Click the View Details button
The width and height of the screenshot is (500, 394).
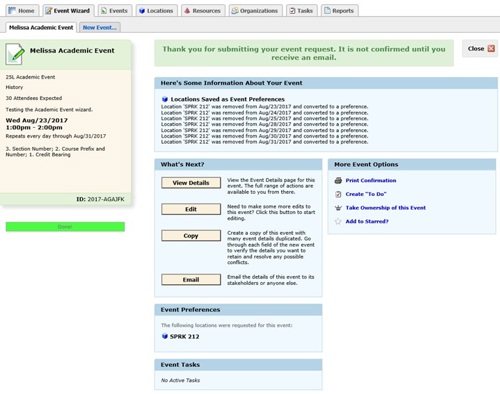(x=191, y=183)
